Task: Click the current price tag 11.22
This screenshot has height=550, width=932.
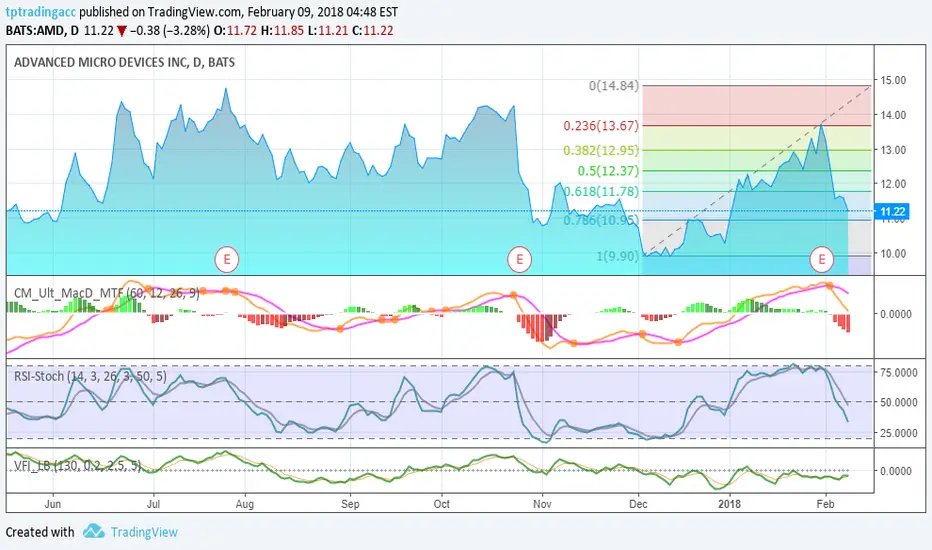Action: click(x=892, y=212)
